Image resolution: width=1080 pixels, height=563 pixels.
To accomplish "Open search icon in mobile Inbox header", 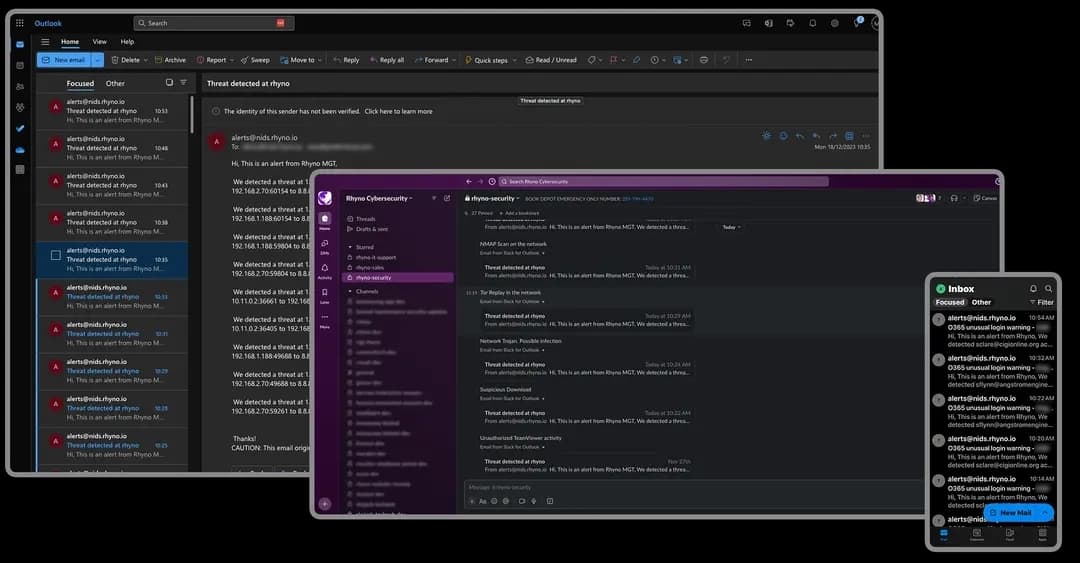I will click(1048, 289).
